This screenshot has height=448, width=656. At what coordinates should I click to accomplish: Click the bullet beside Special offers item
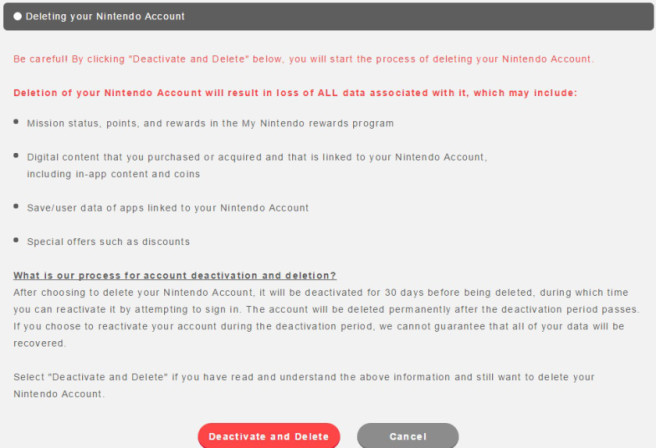point(18,241)
